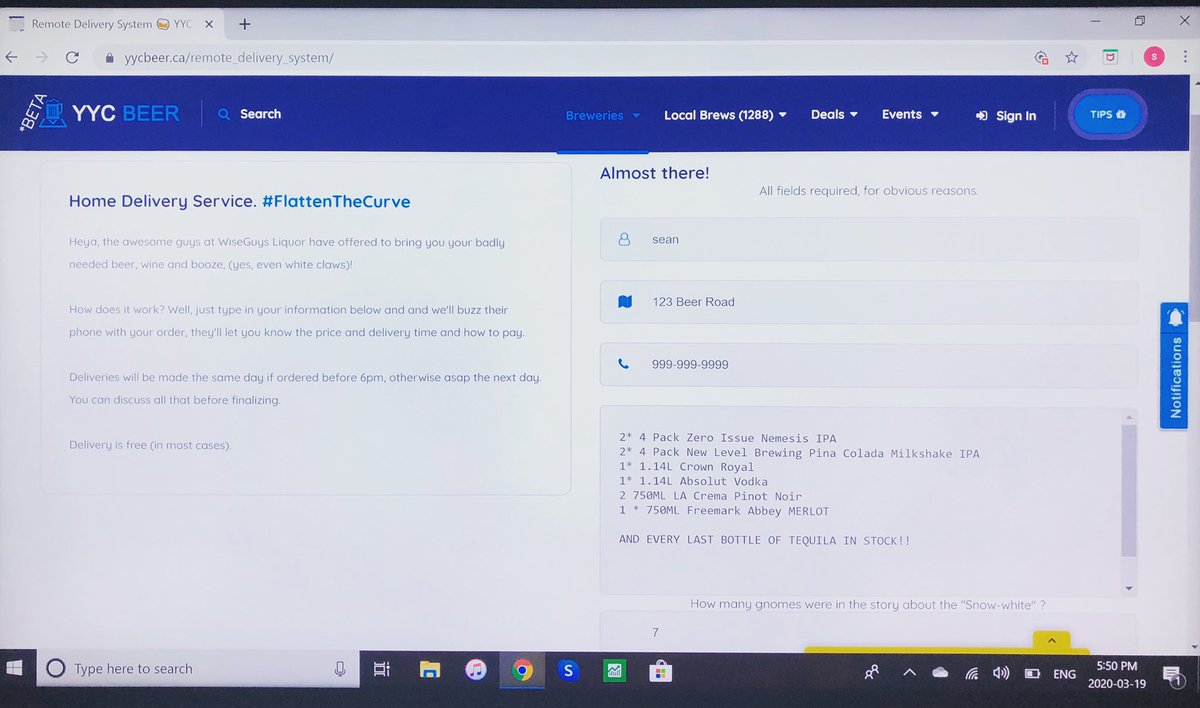Viewport: 1200px width, 708px height.
Task: Open iTunes from the taskbar
Action: (476, 670)
